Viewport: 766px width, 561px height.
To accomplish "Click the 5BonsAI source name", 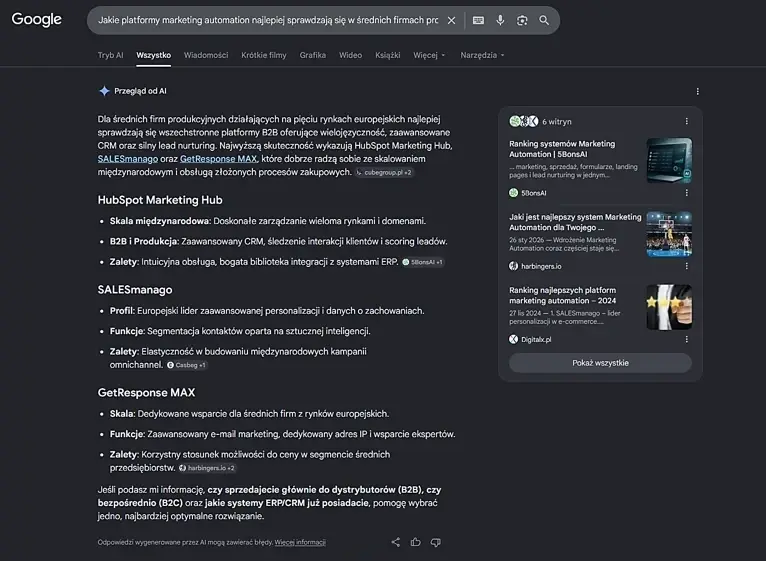I will pyautogui.click(x=533, y=193).
